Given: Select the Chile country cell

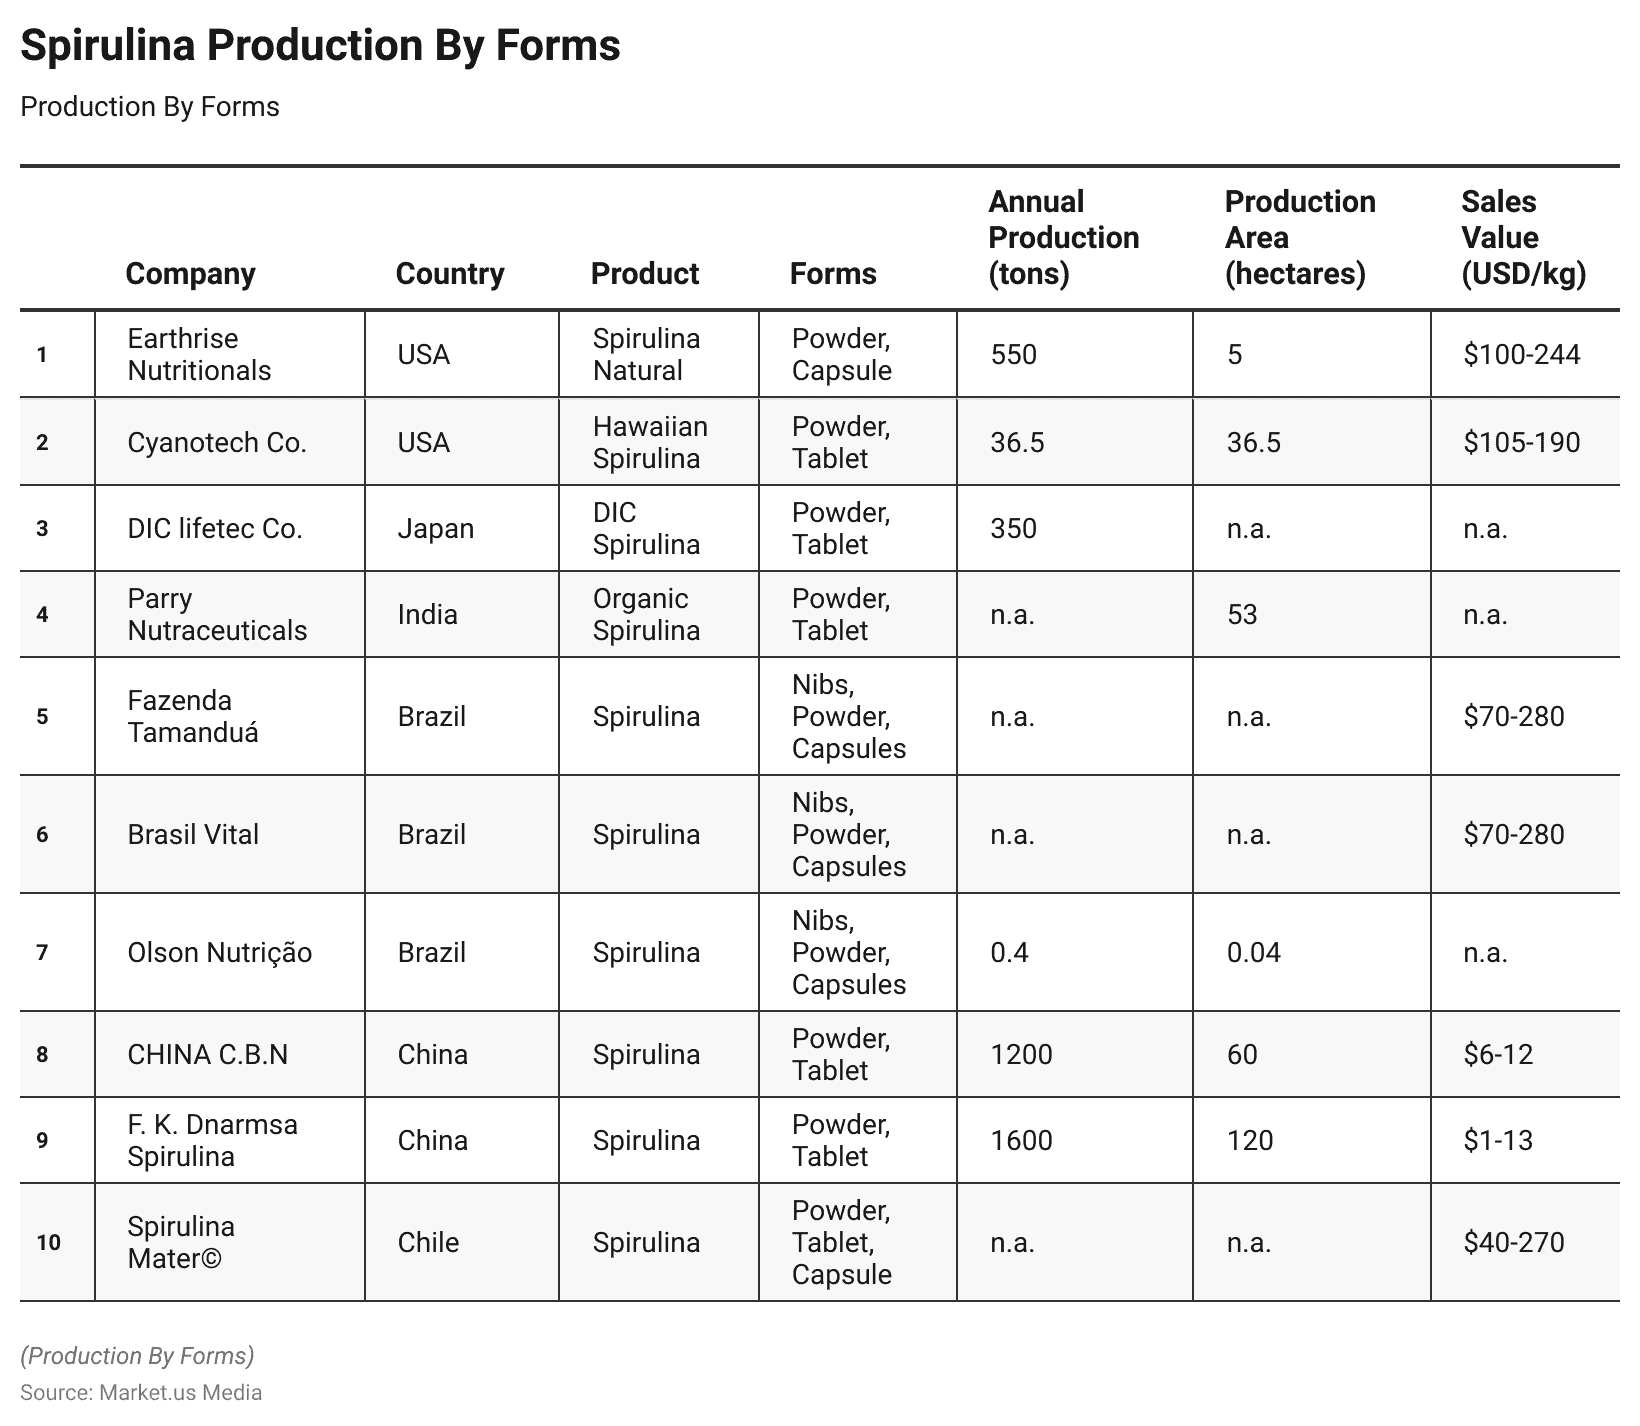Looking at the screenshot, I should coord(428,1242).
